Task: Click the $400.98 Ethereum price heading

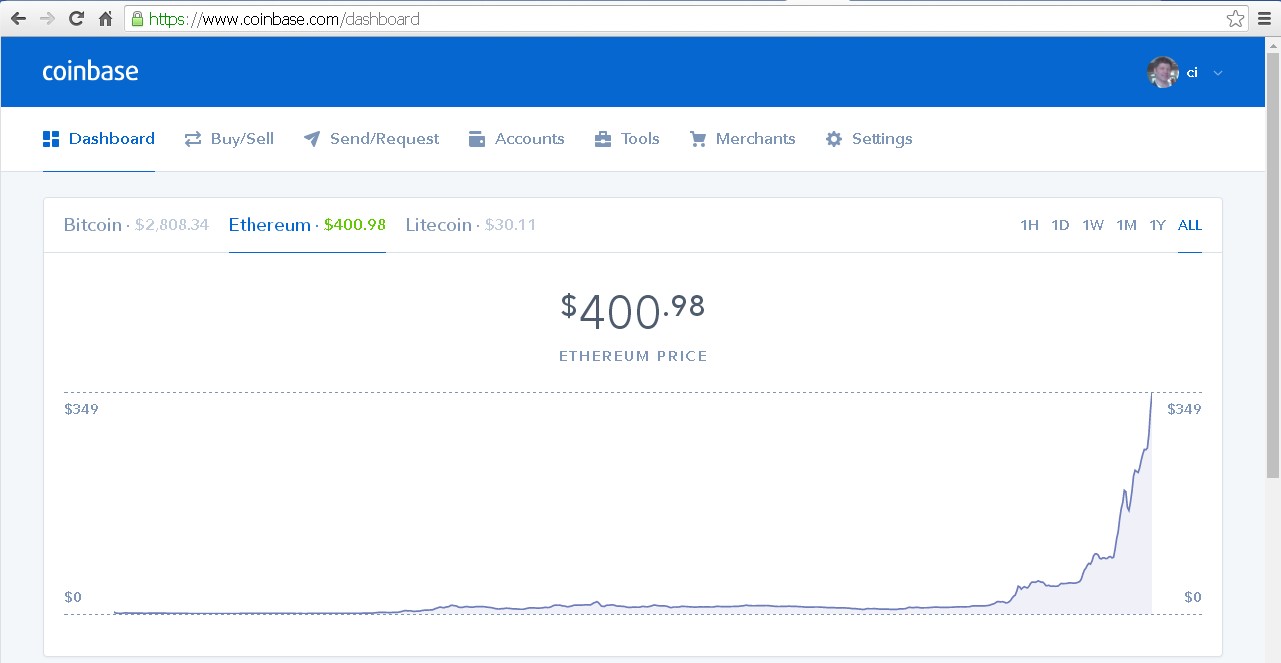Action: click(x=632, y=311)
